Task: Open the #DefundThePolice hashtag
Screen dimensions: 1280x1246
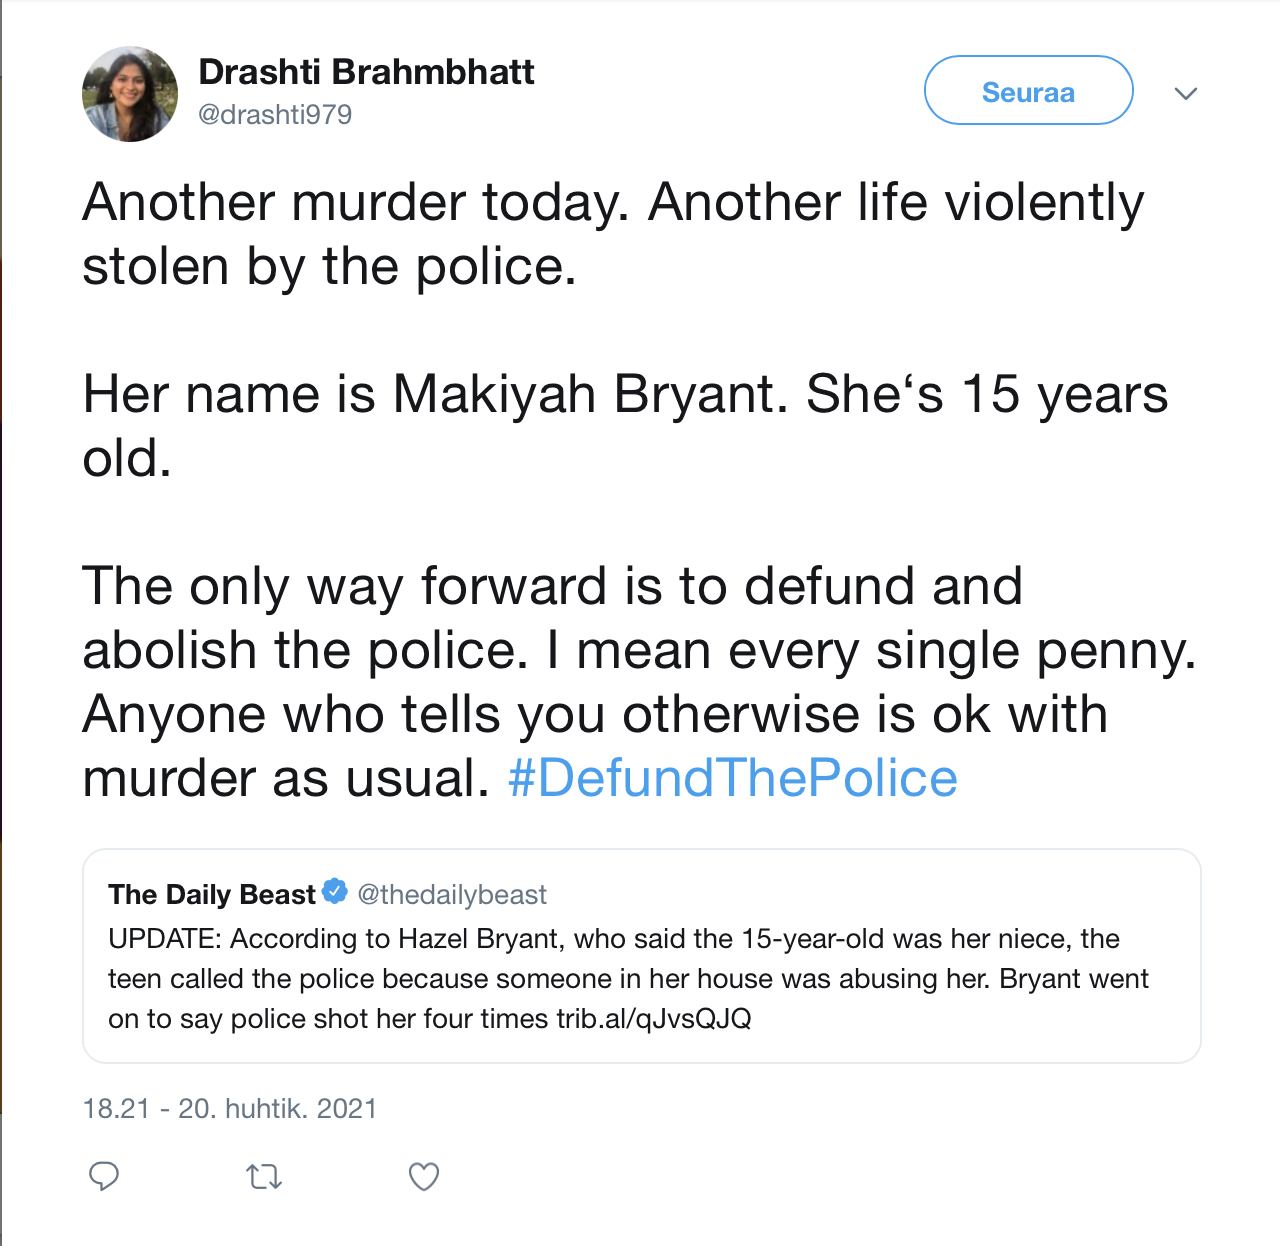Action: (733, 778)
